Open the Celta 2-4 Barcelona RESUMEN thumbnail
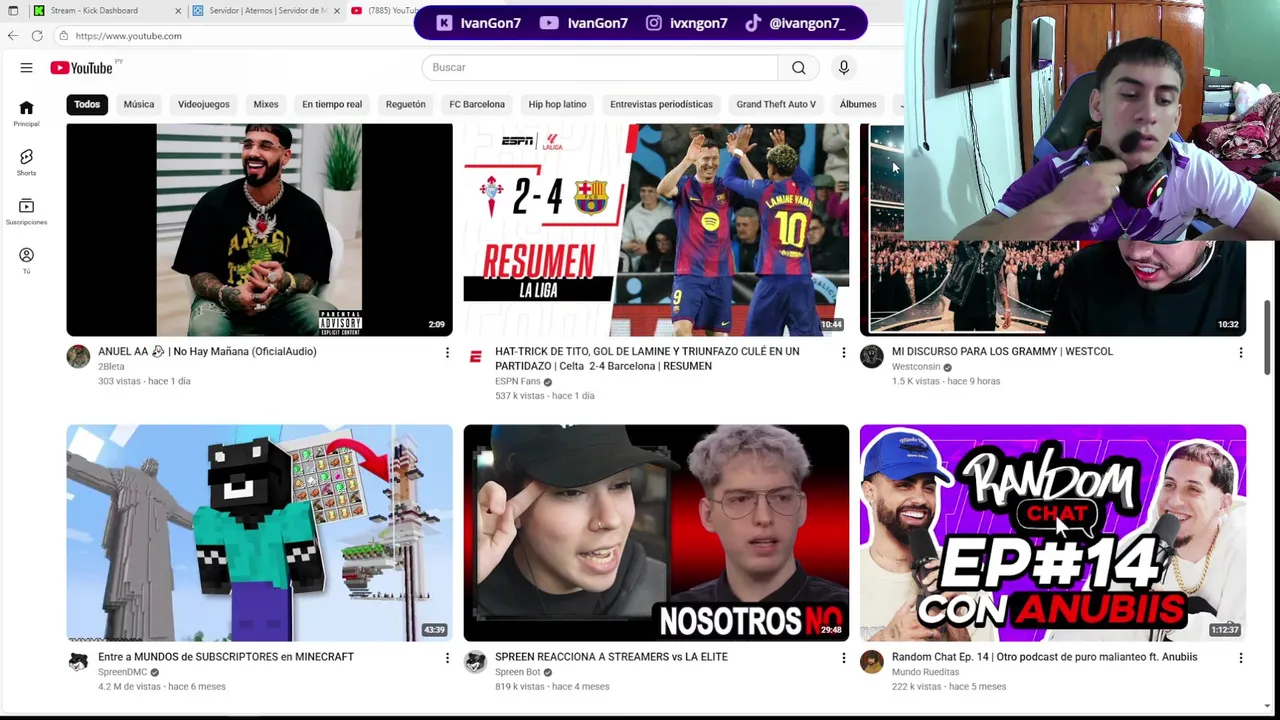 pyautogui.click(x=656, y=230)
